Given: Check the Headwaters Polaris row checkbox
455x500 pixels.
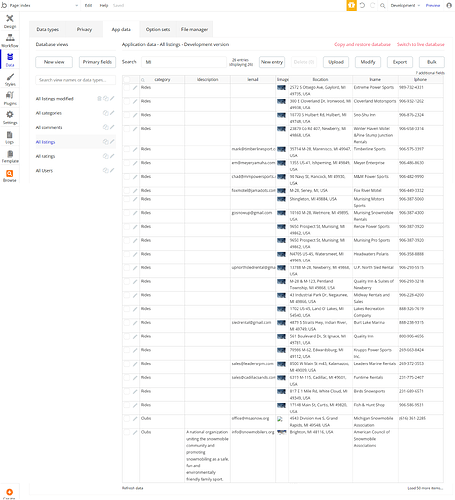Looking at the screenshot, I should pos(127,254).
